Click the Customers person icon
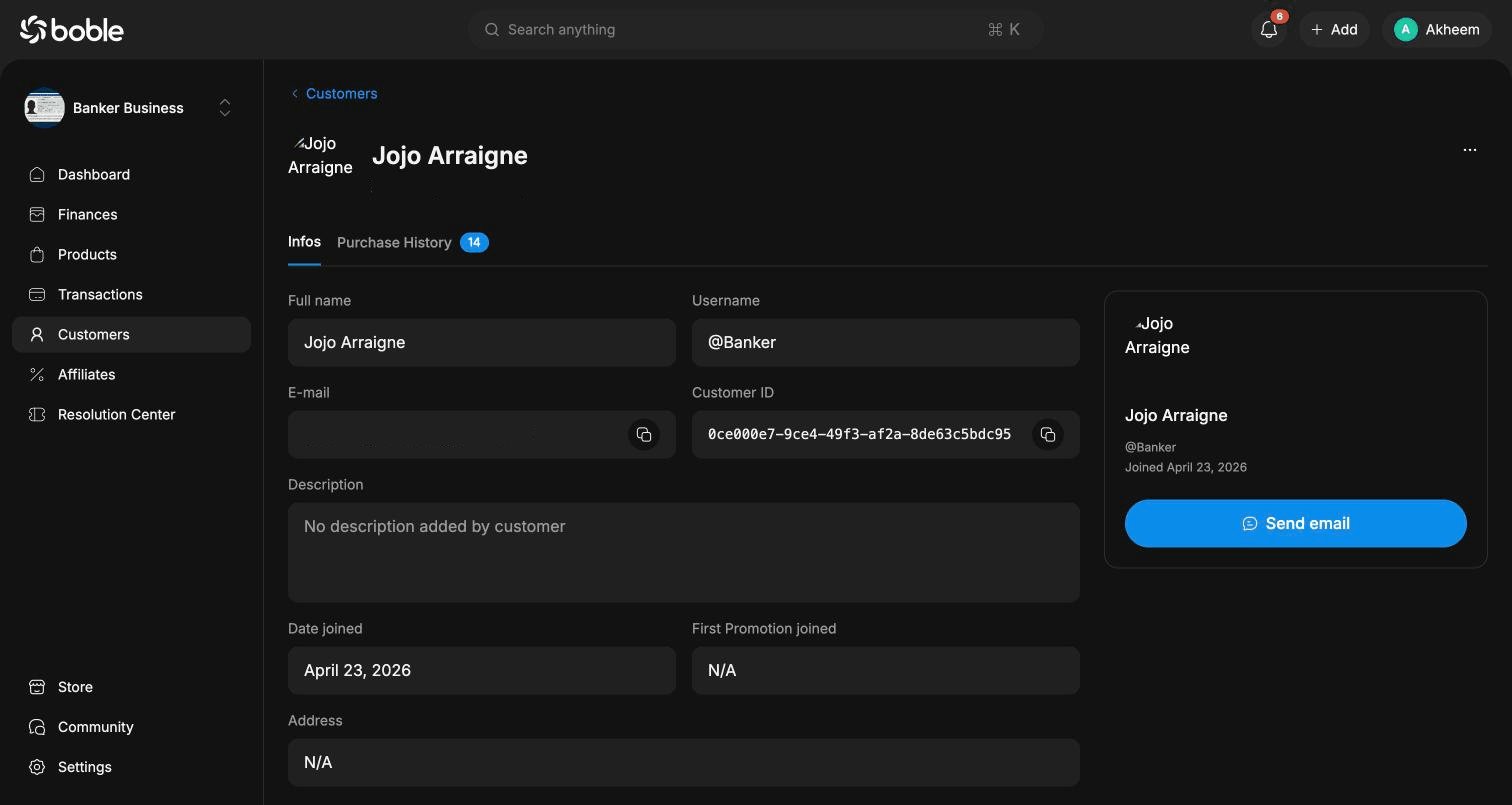The height and width of the screenshot is (805, 1512). (x=37, y=335)
